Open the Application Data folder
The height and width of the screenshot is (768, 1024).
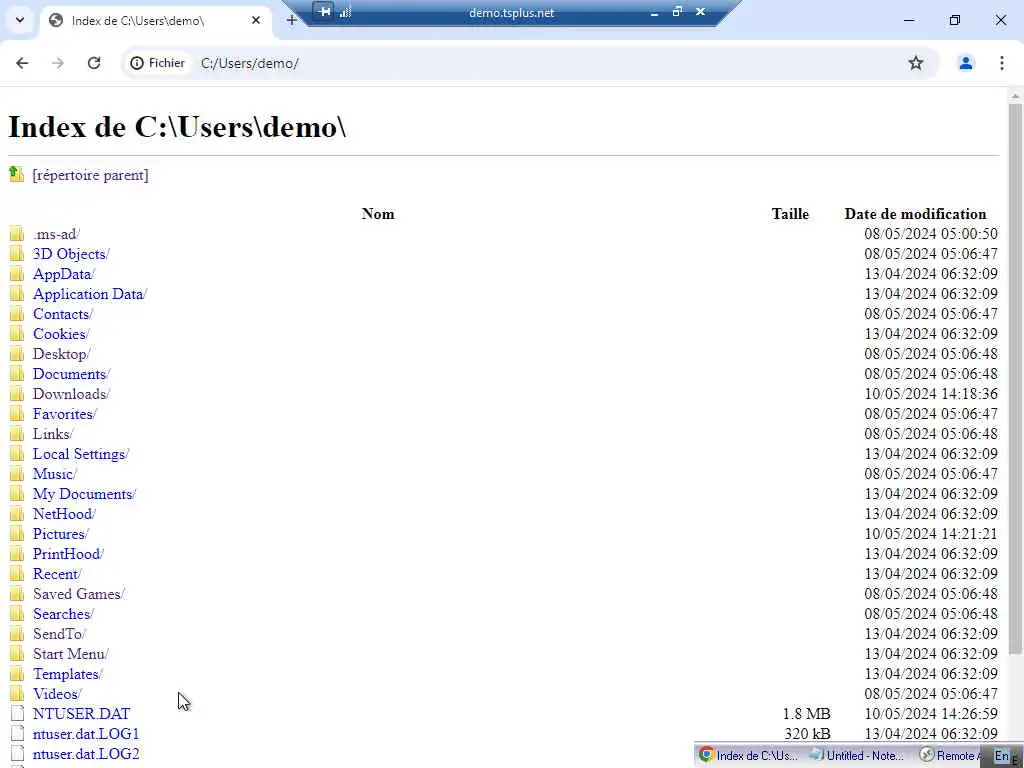[90, 294]
